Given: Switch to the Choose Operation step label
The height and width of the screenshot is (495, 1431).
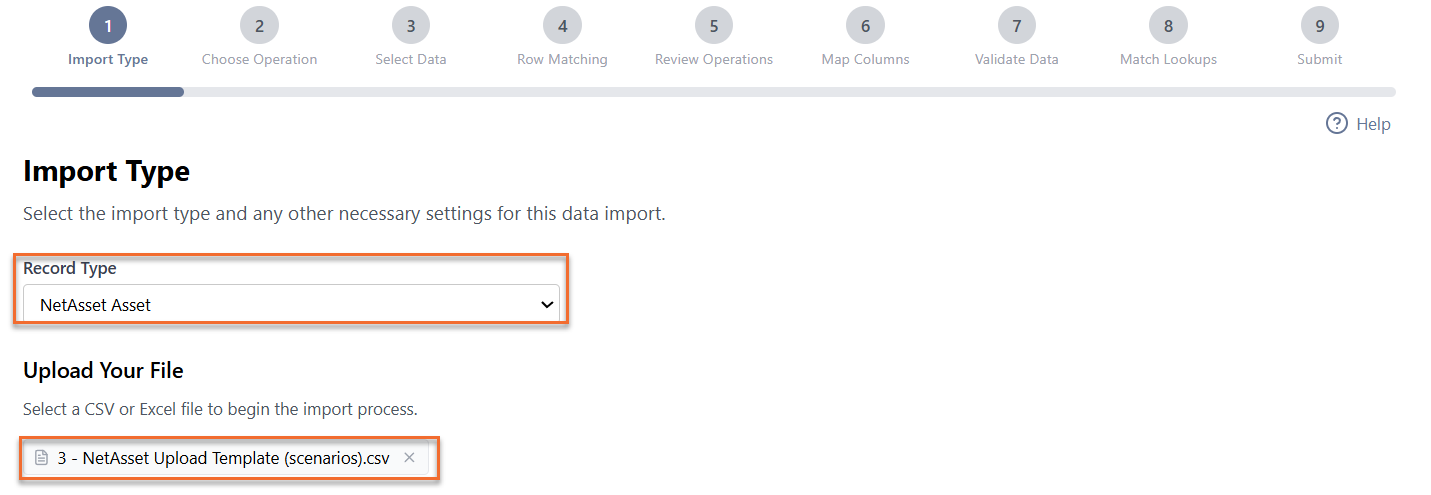Looking at the screenshot, I should 259,59.
